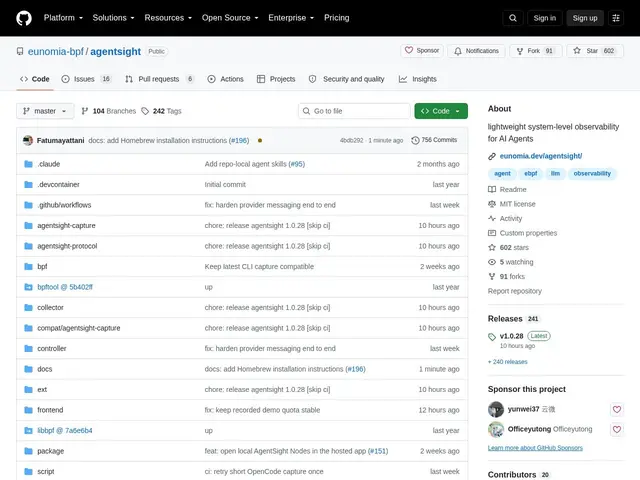
Task: Click the Report repository link
Action: tap(515, 291)
